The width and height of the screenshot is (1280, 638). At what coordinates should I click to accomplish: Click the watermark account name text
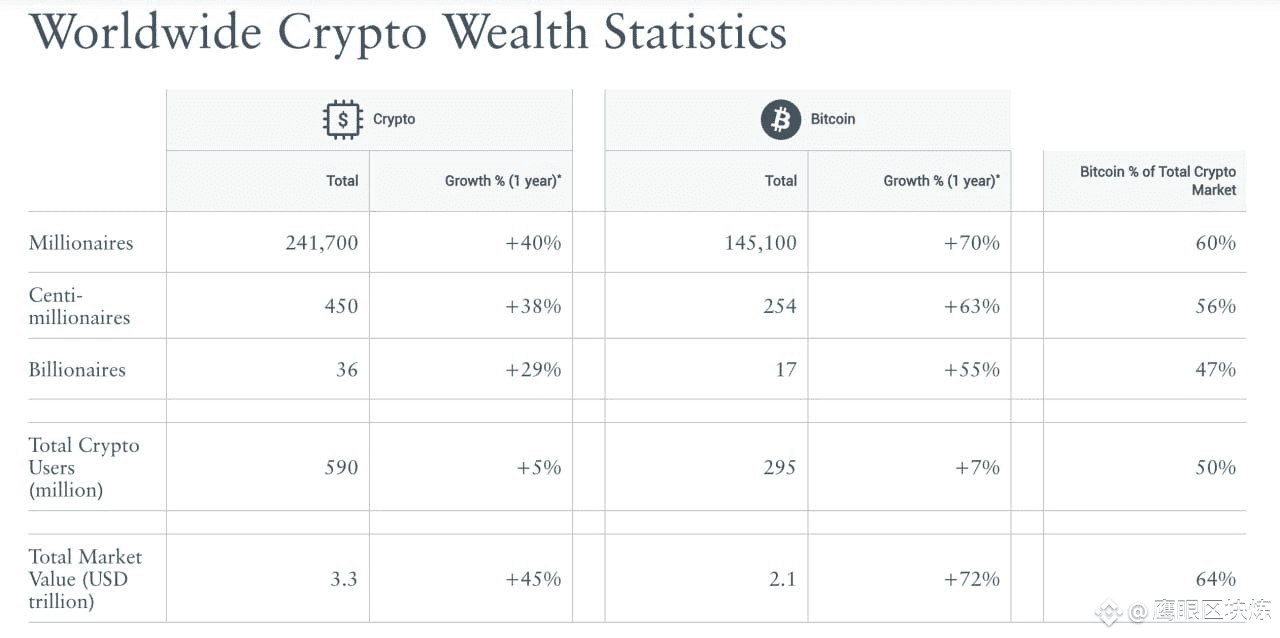tap(1201, 611)
